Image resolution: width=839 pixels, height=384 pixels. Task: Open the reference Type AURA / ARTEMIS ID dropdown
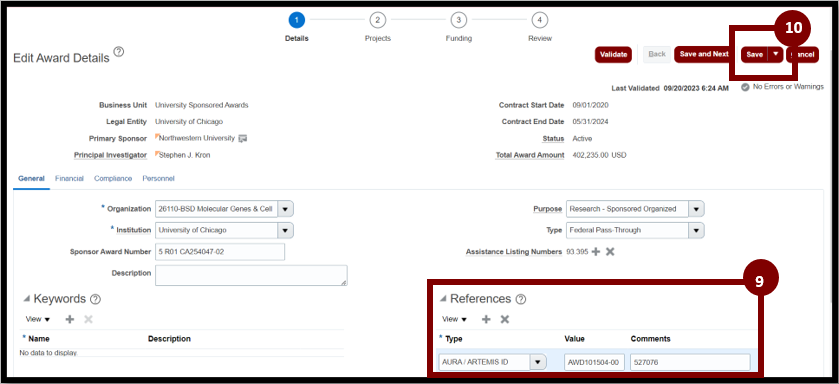(x=538, y=363)
